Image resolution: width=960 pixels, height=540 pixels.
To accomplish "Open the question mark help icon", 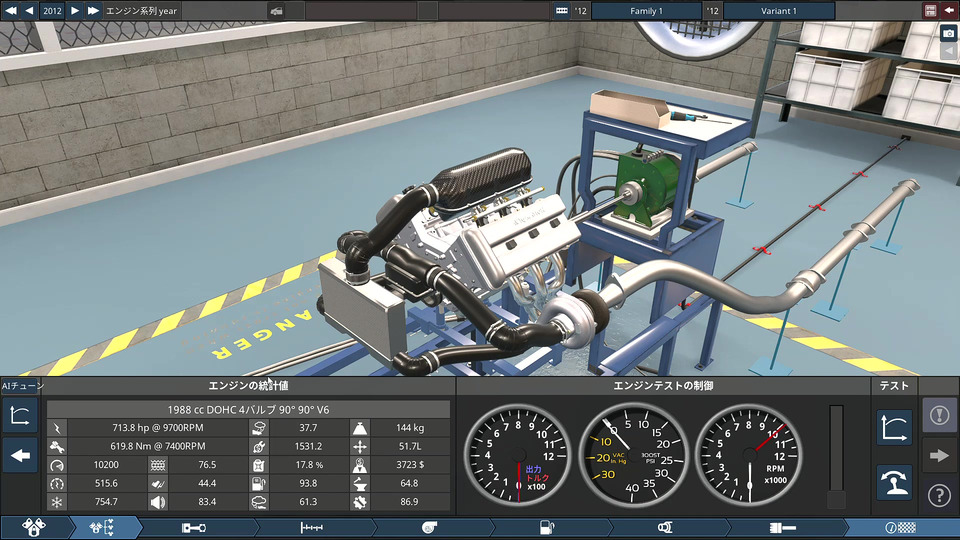I will click(x=939, y=494).
